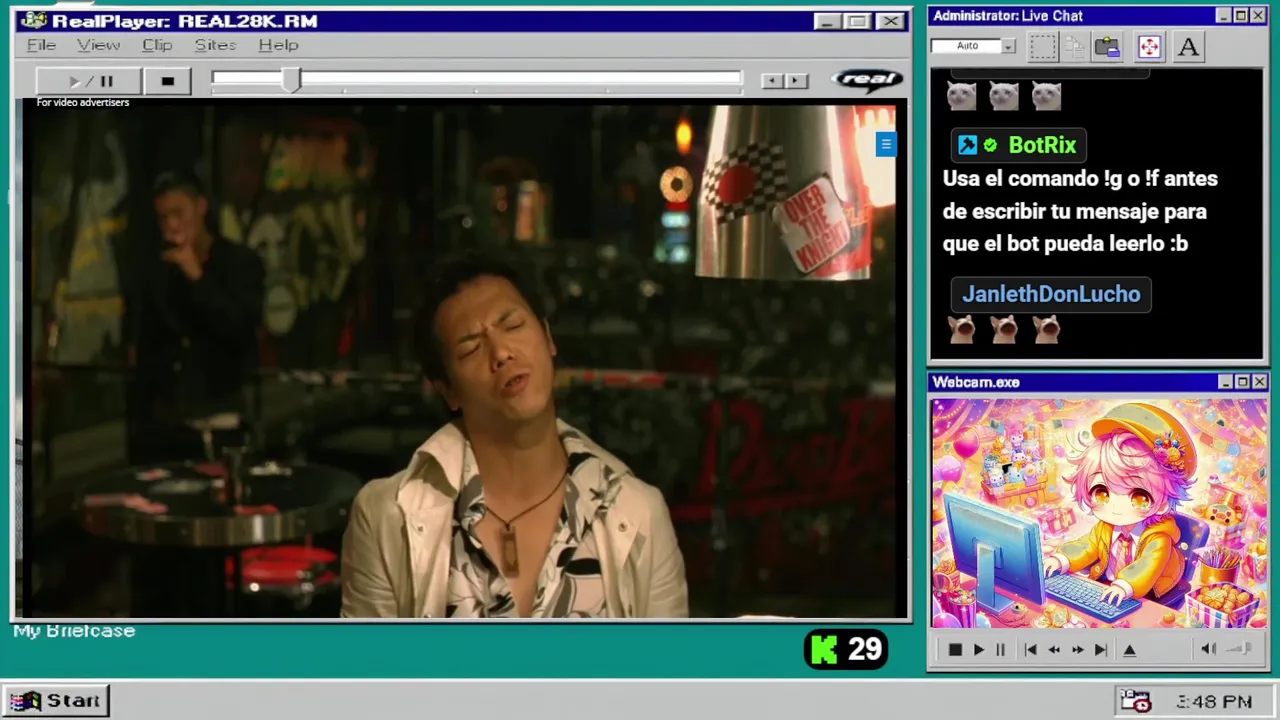Toggle the full-screen arrows icon in Live Chat

1149,46
